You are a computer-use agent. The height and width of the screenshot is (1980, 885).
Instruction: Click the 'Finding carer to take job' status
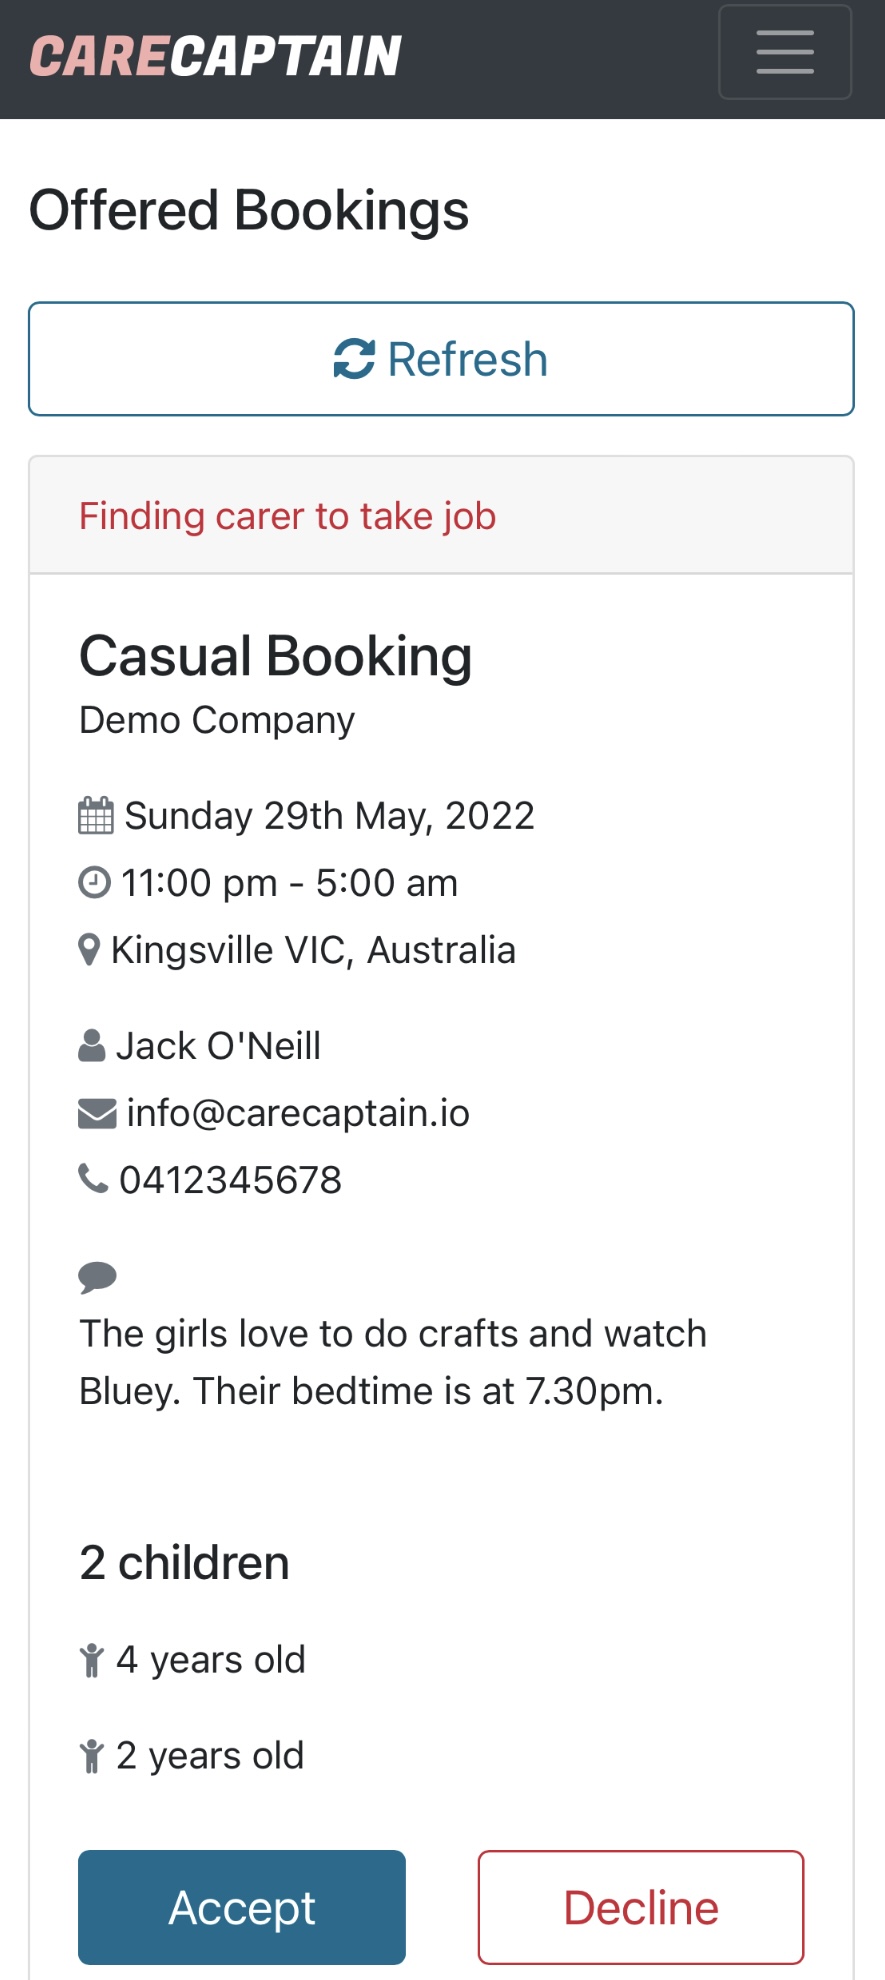[288, 516]
